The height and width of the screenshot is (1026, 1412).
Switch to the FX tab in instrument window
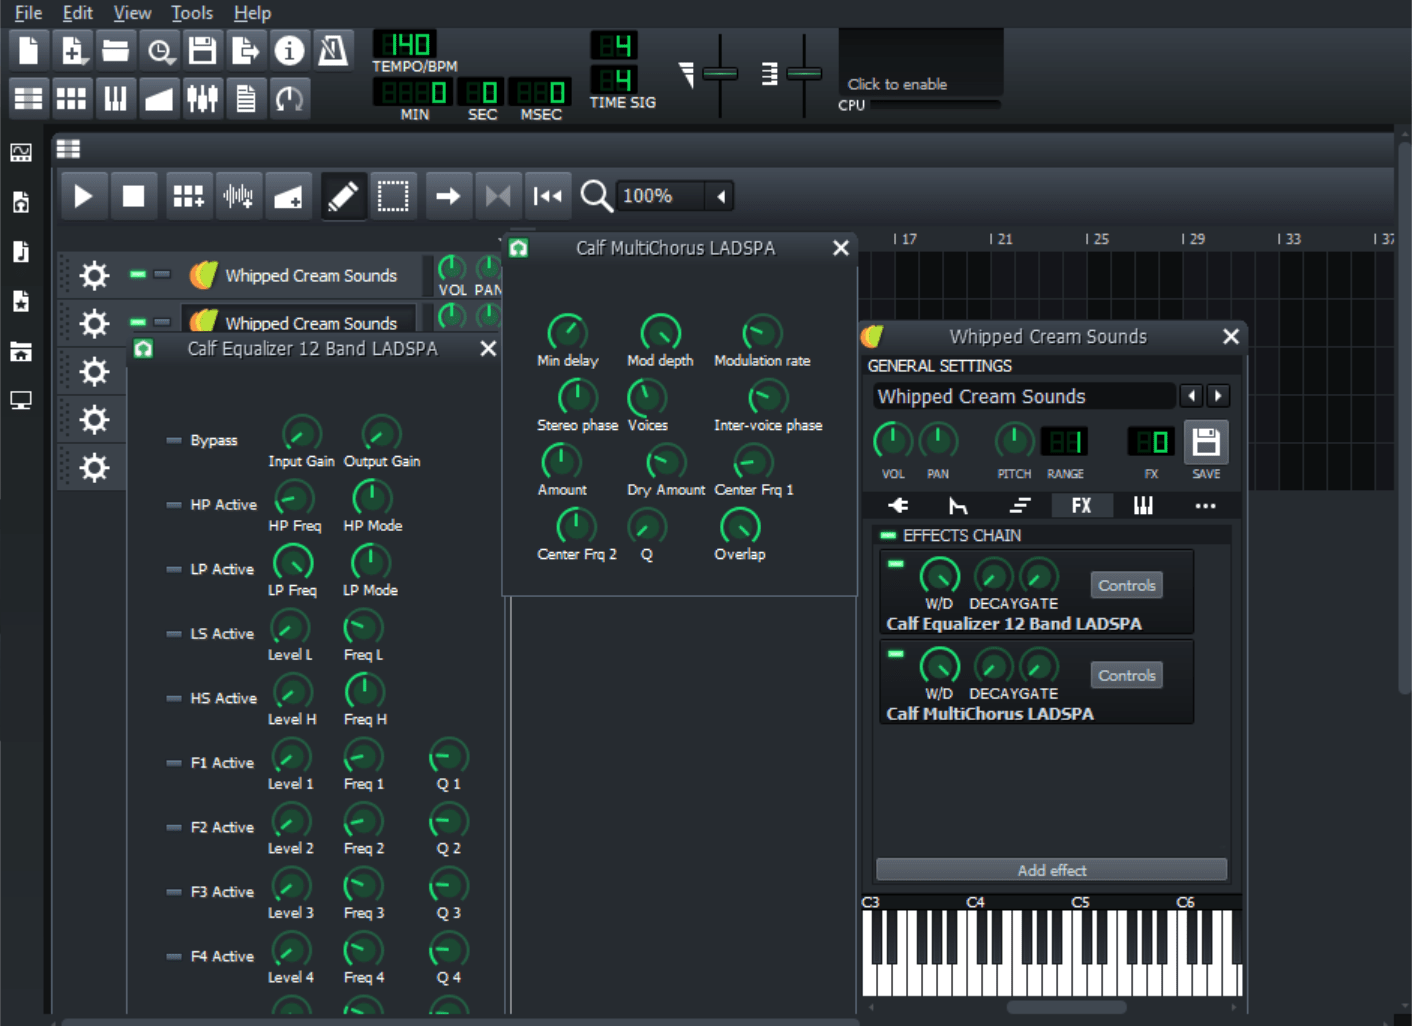pos(1081,506)
